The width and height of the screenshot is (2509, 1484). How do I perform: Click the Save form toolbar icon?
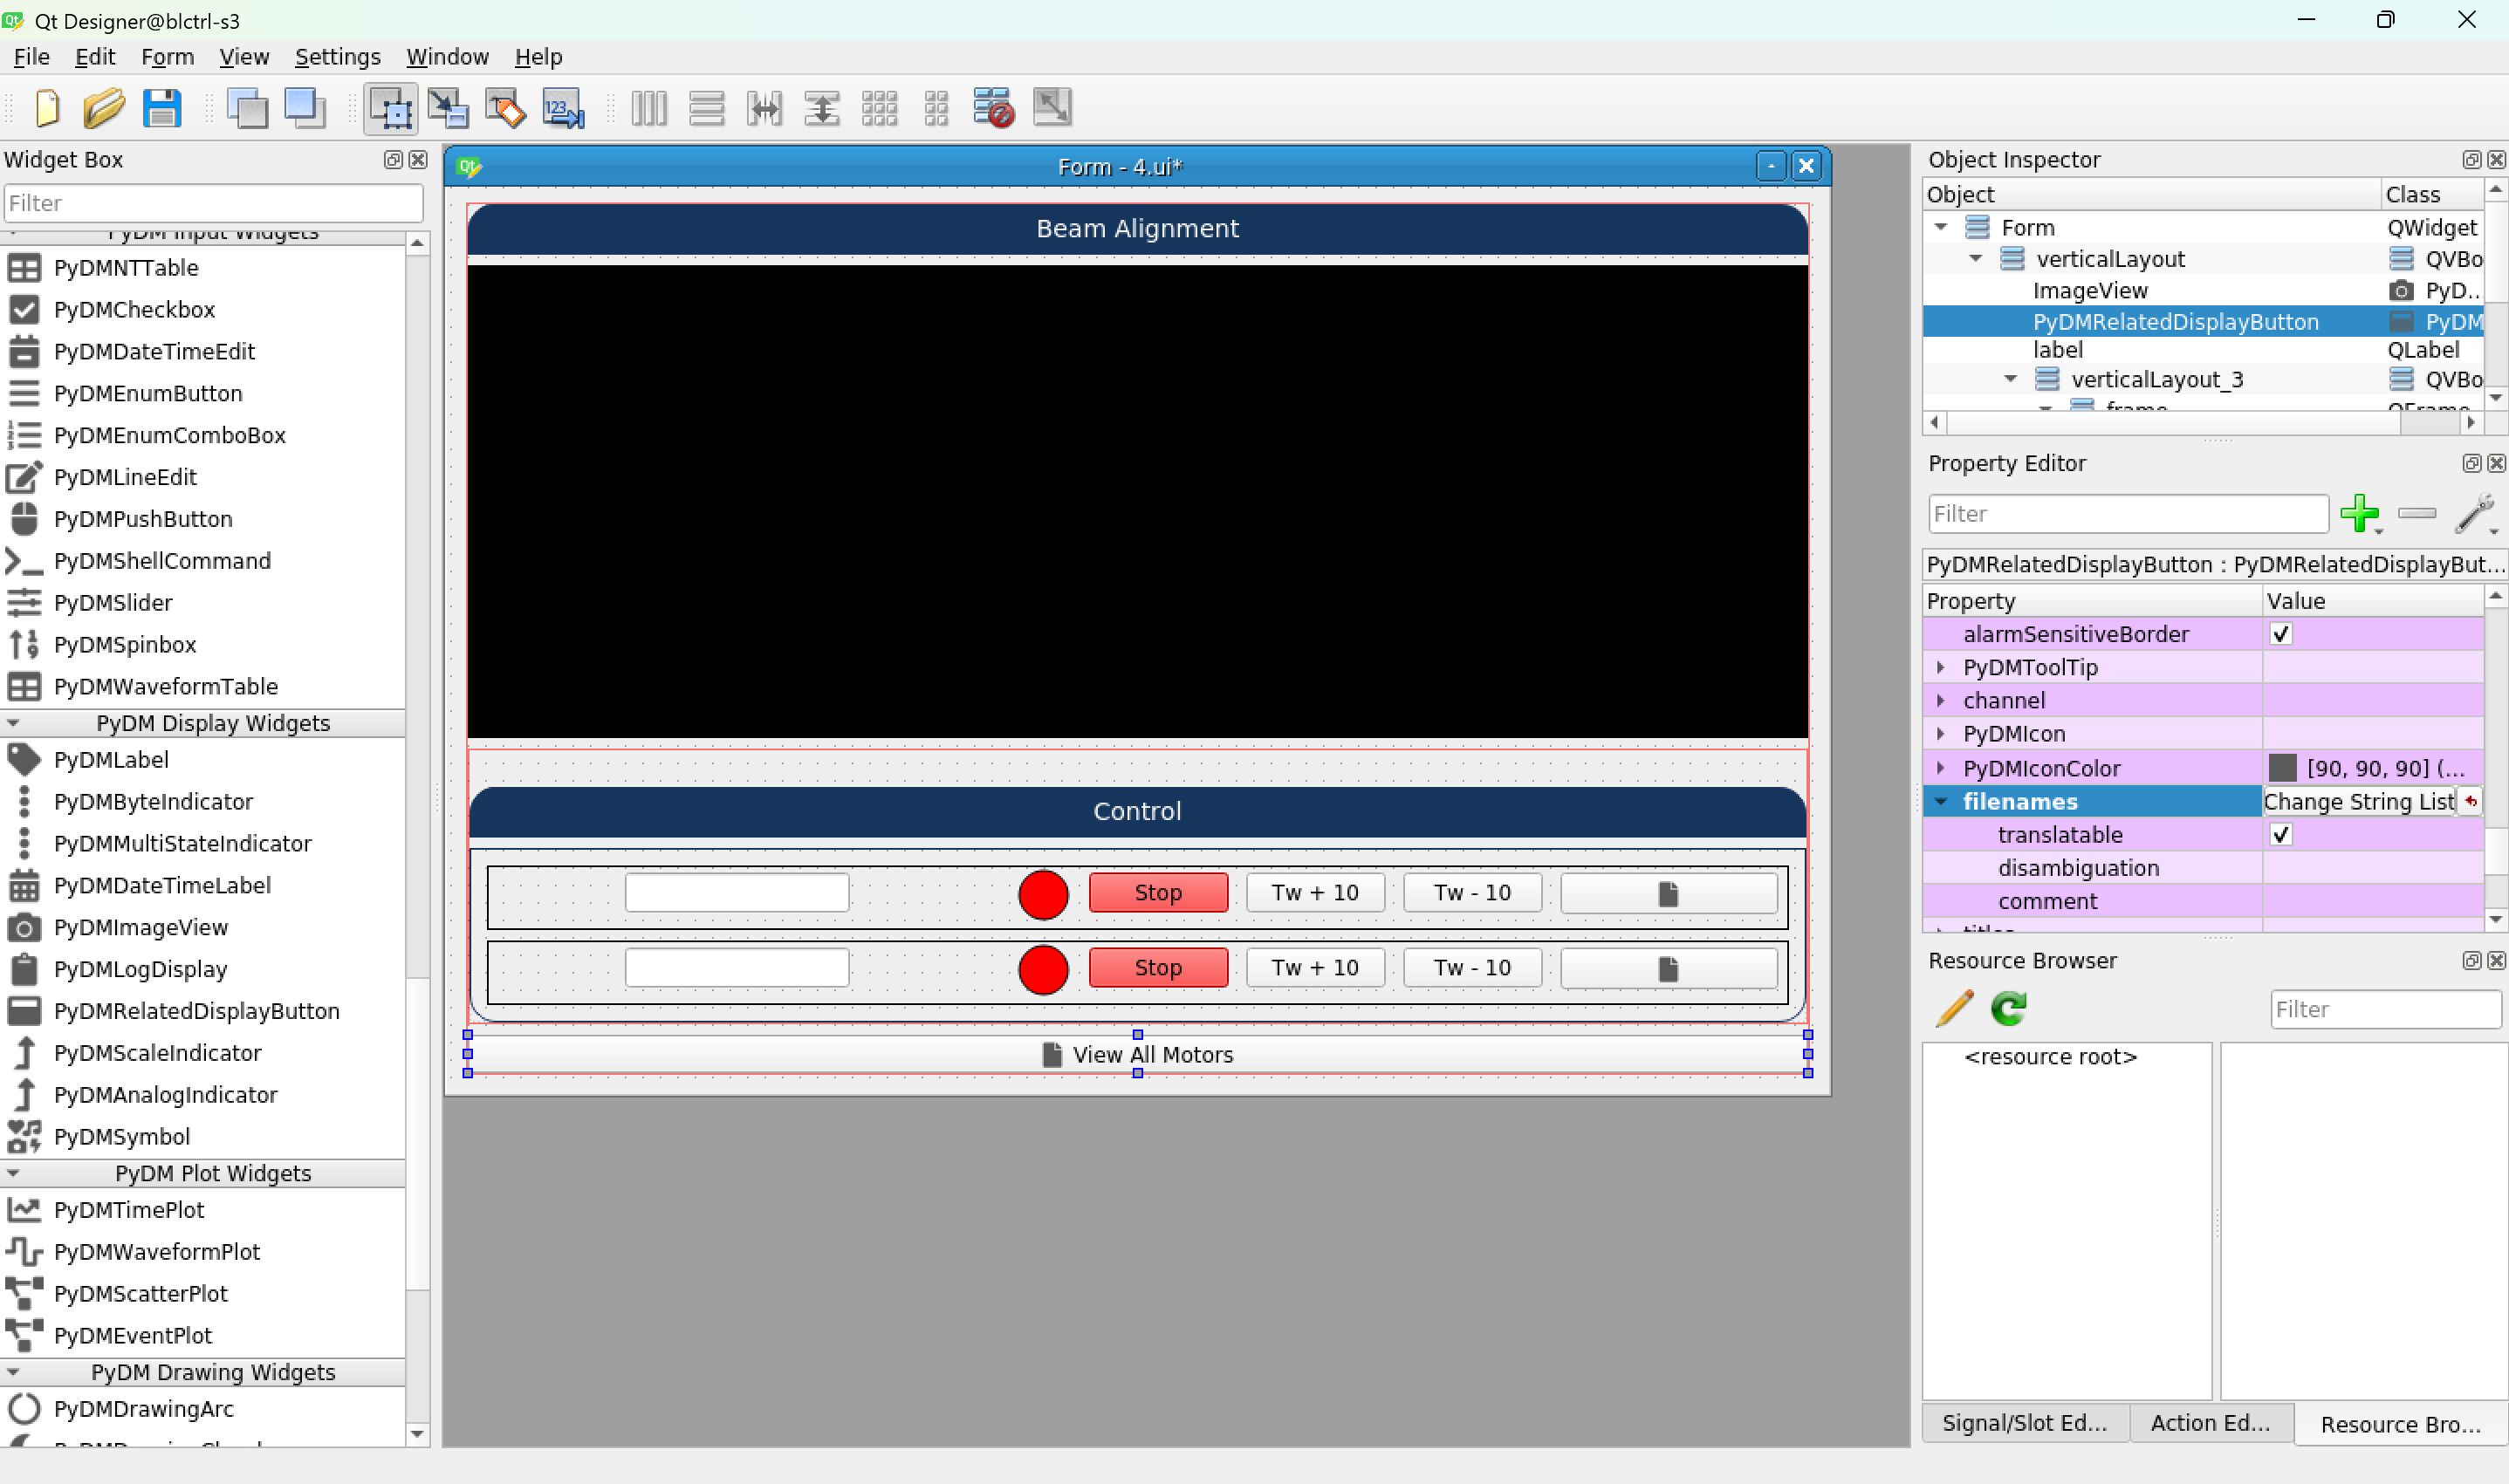tap(162, 107)
